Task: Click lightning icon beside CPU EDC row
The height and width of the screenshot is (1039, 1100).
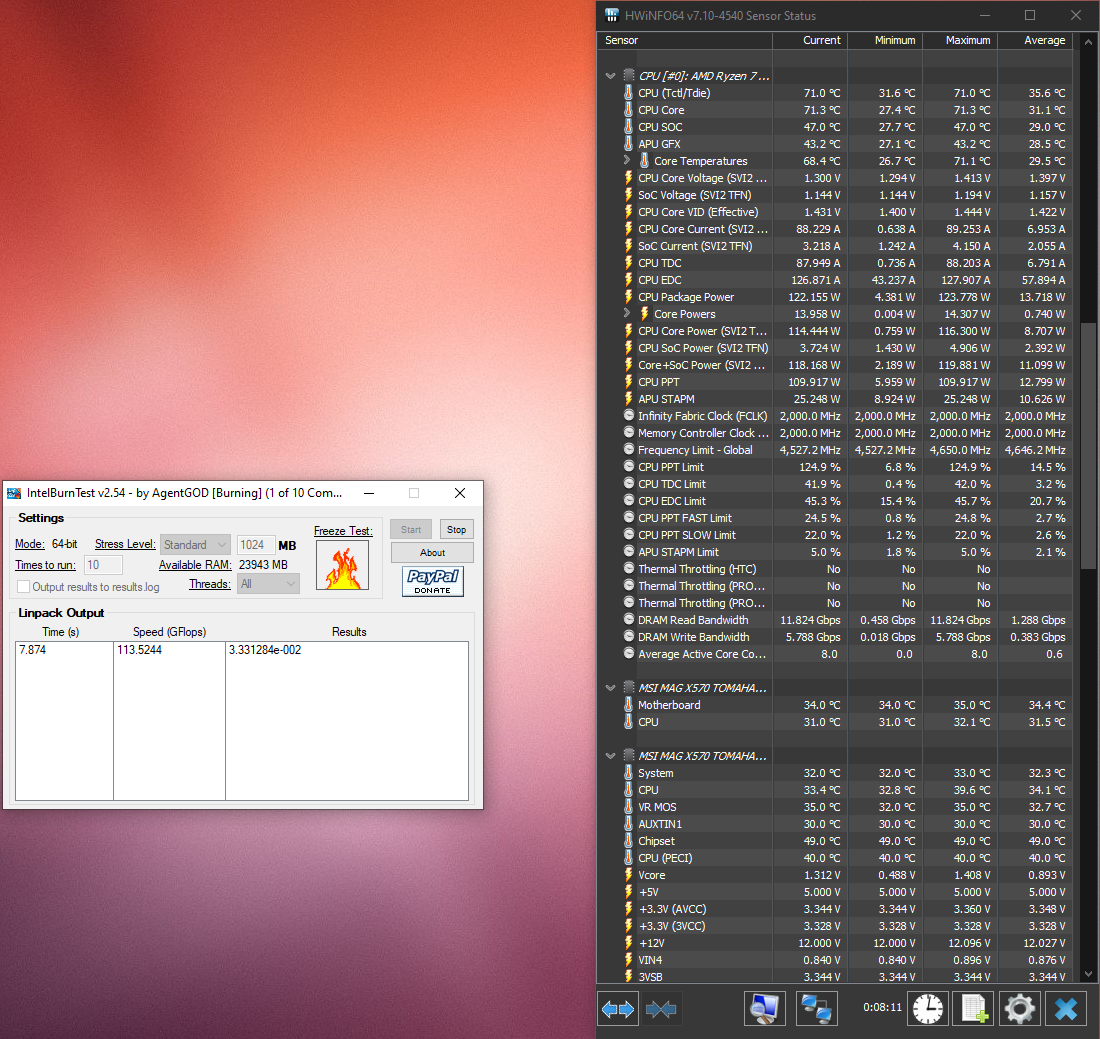Action: click(629, 280)
